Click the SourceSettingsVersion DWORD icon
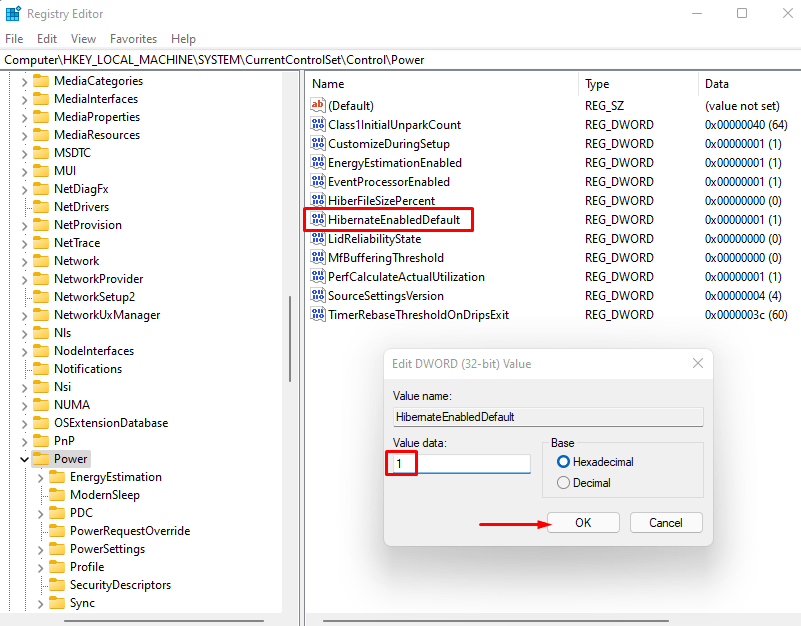 pyautogui.click(x=317, y=295)
